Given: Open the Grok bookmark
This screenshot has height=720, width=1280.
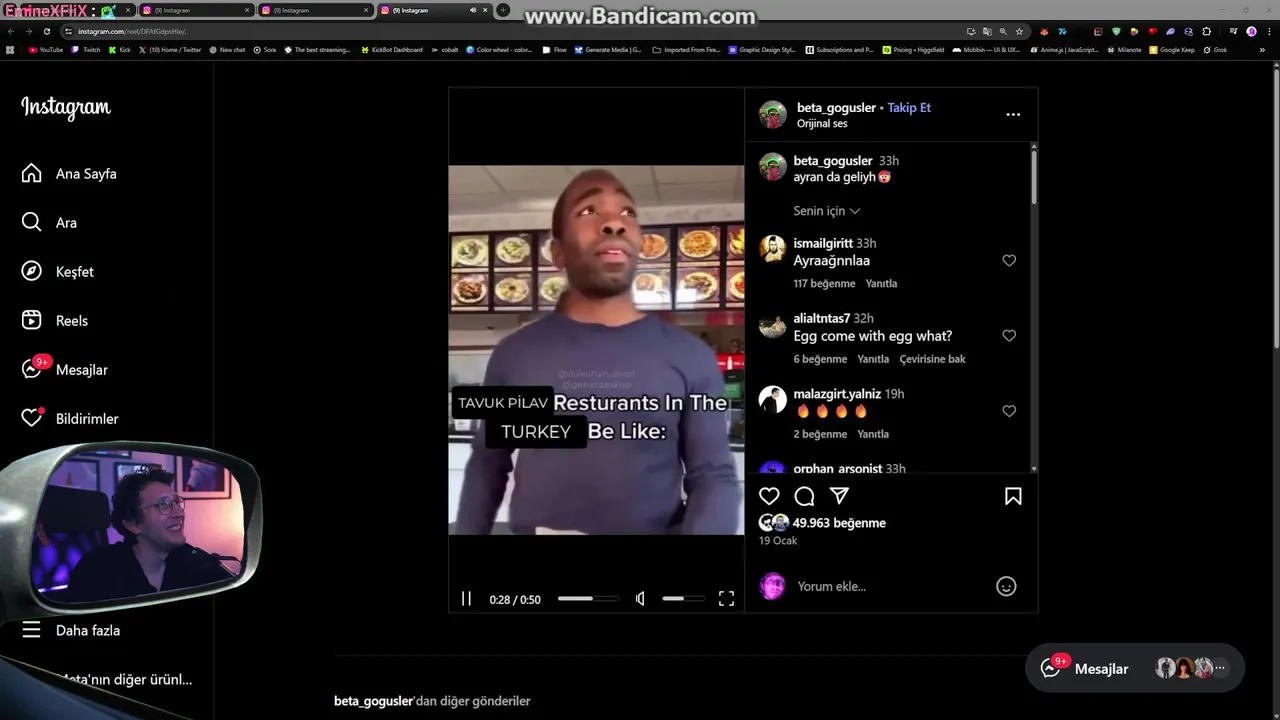Looking at the screenshot, I should (x=1216, y=50).
